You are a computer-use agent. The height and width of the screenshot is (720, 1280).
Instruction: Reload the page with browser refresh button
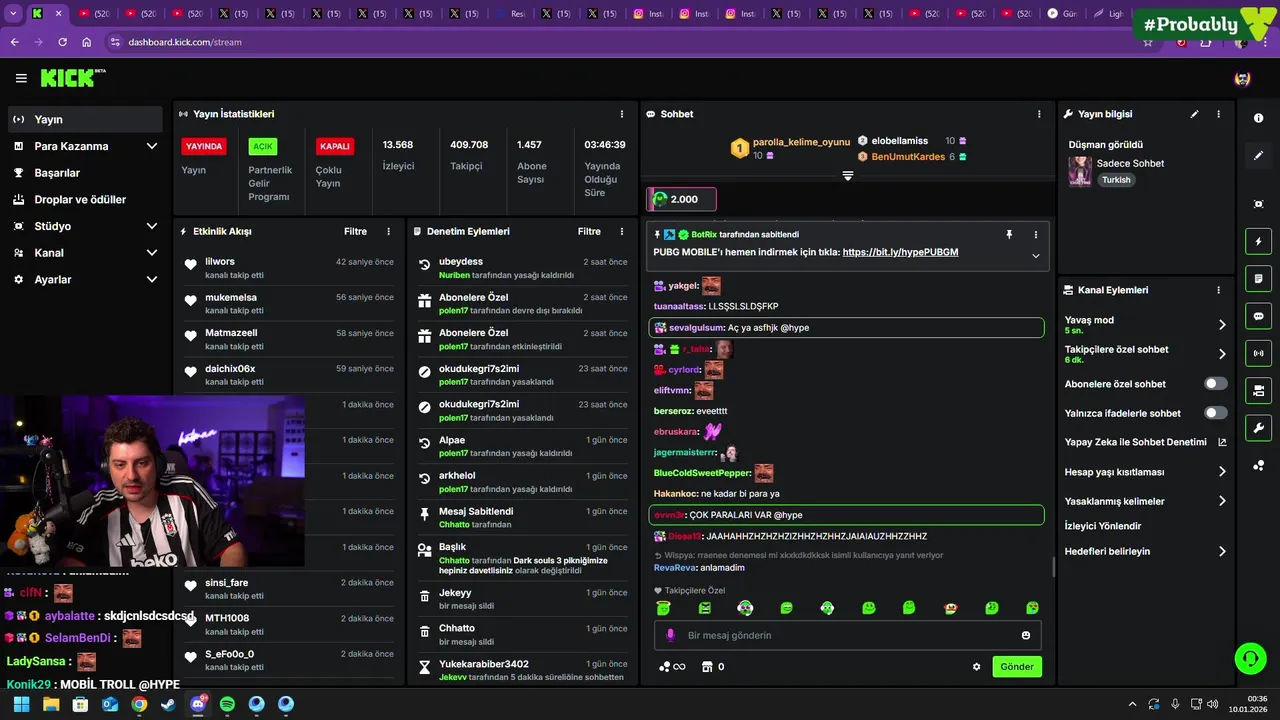[x=62, y=42]
